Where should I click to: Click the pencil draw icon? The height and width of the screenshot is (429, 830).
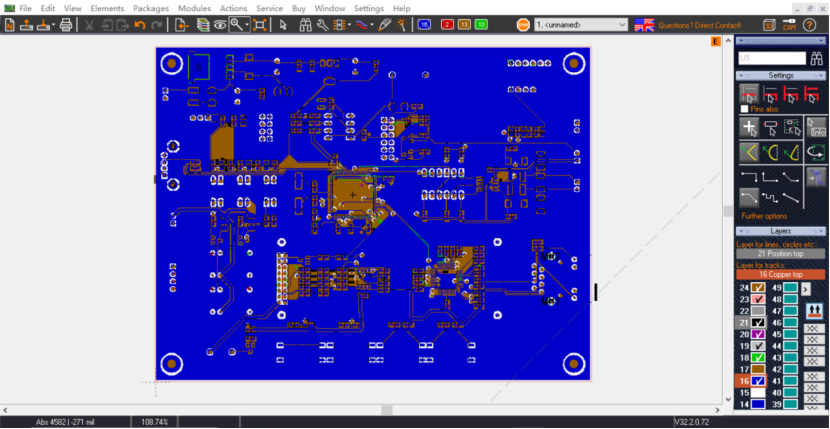[x=384, y=24]
